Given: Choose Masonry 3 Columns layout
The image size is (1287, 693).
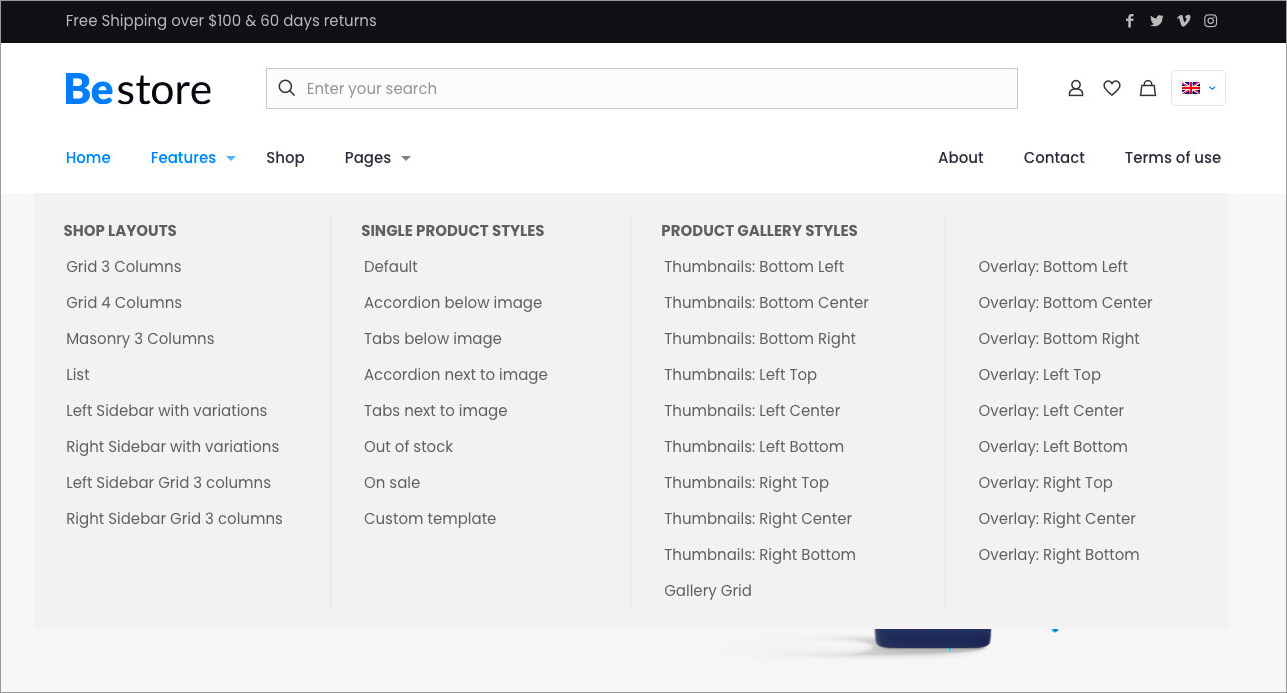Looking at the screenshot, I should [140, 338].
